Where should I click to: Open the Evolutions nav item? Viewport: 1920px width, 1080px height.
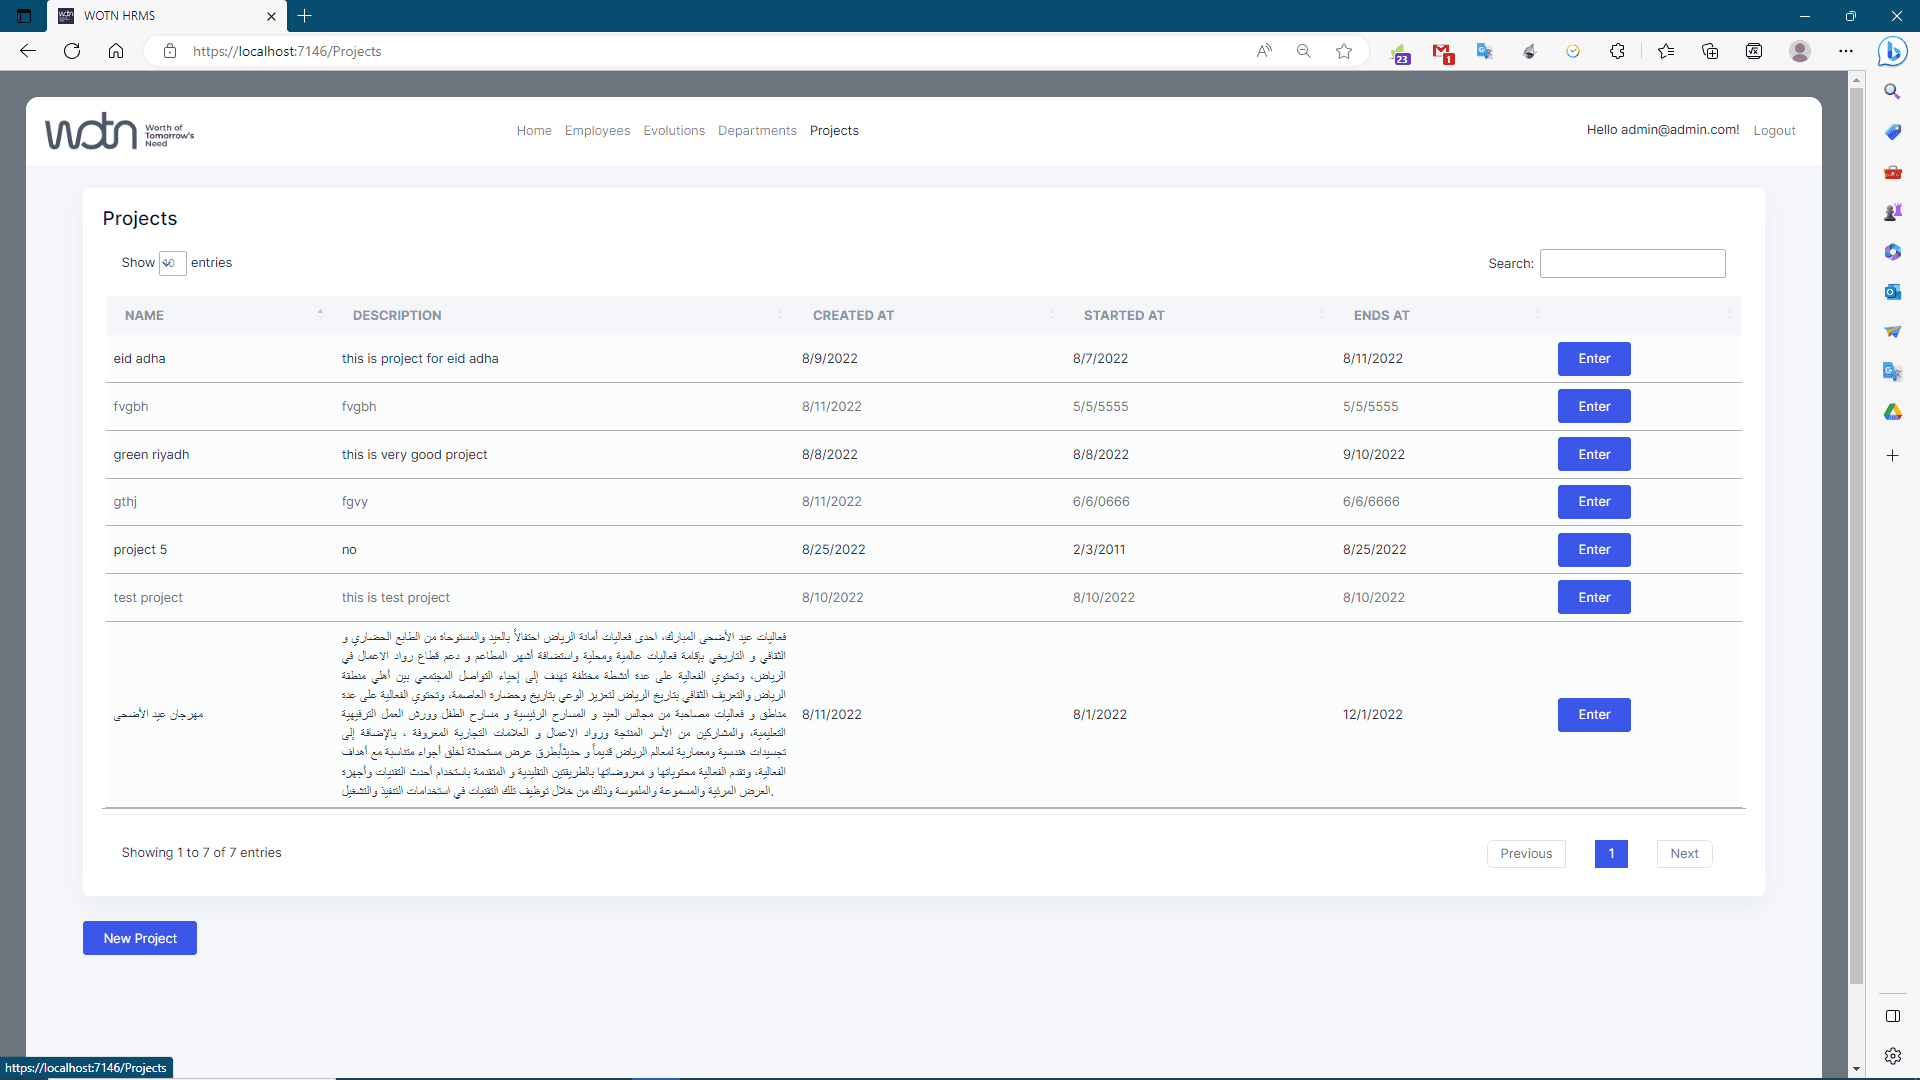[674, 131]
